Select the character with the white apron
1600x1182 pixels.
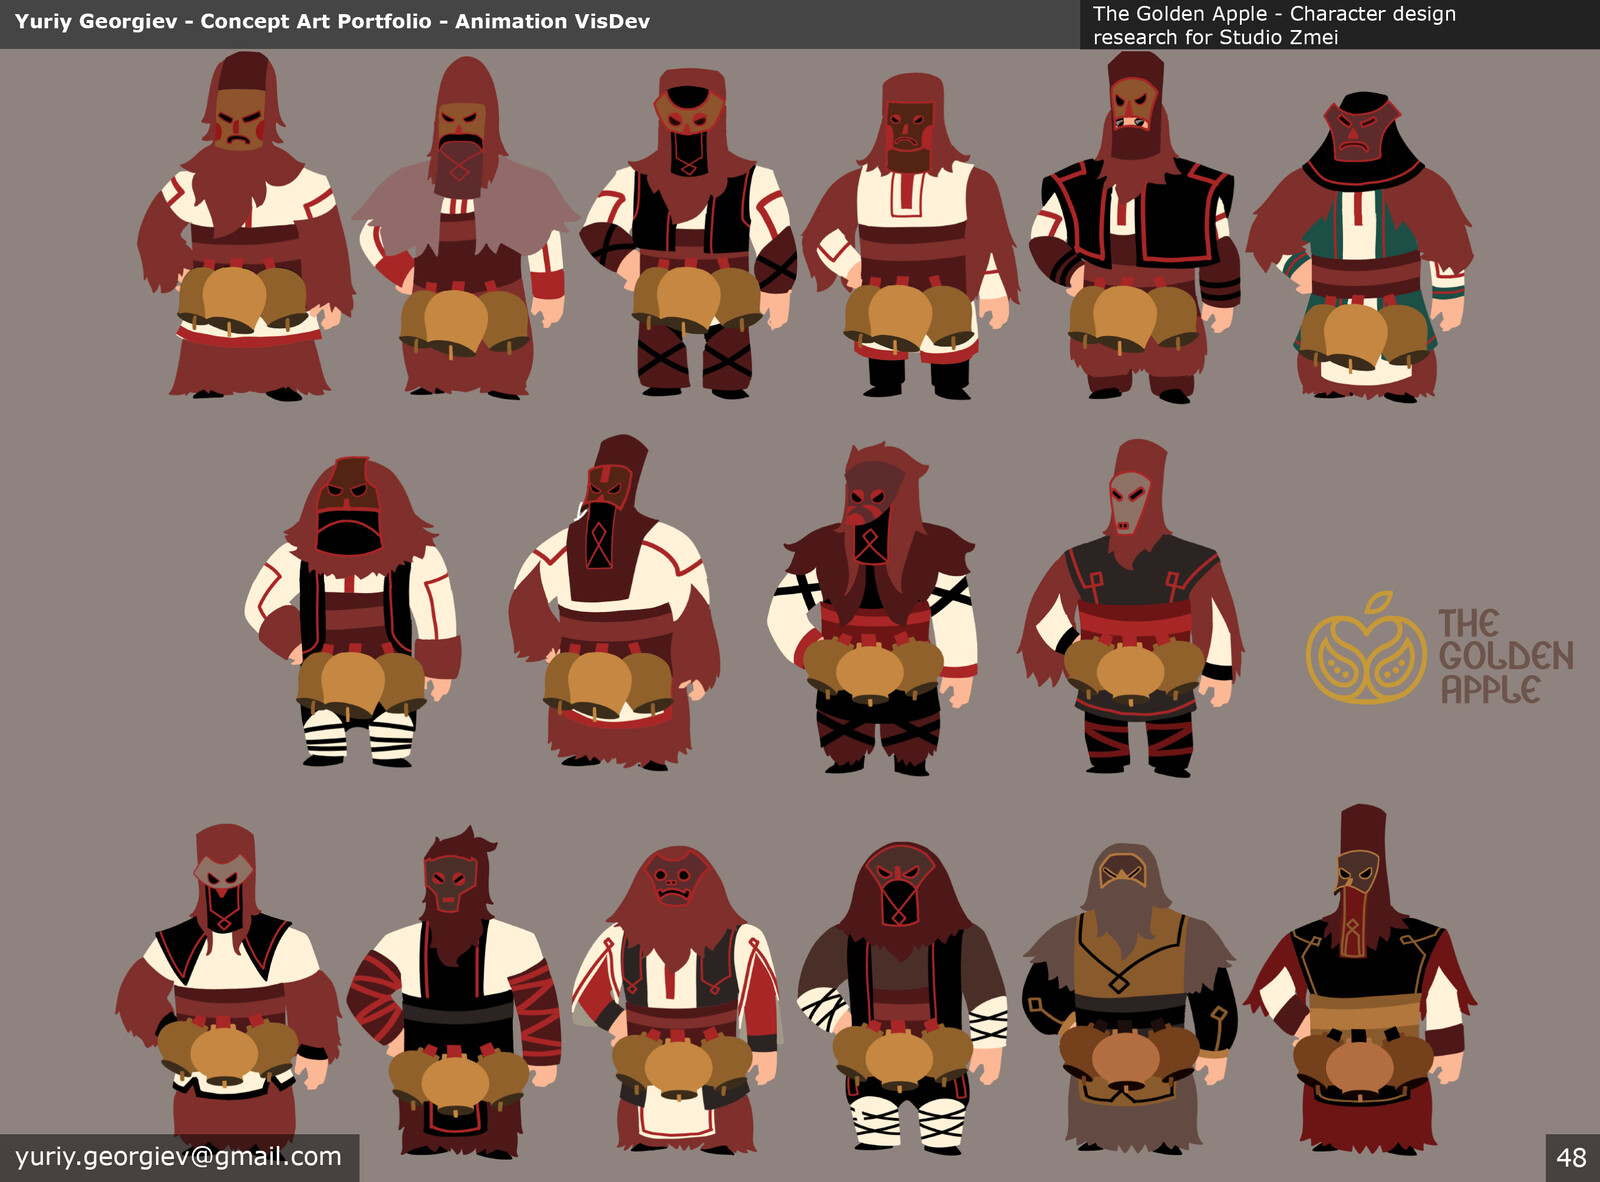676,1000
